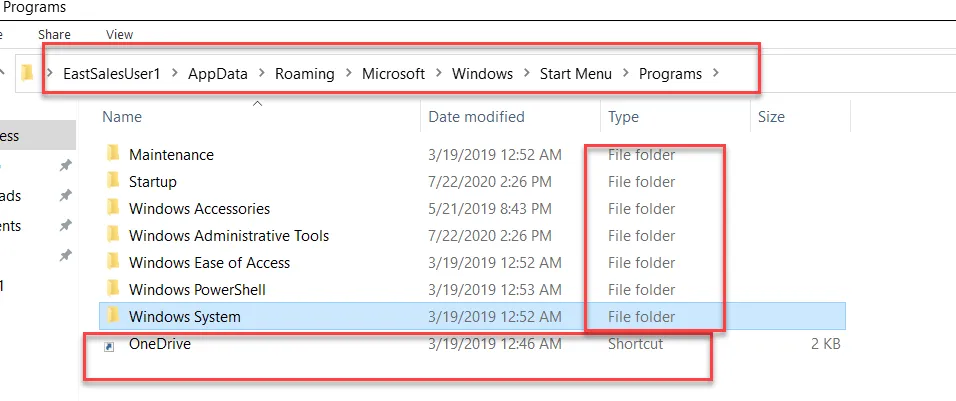Click the Windows Ease of Access folder icon
The image size is (956, 401).
coord(111,263)
